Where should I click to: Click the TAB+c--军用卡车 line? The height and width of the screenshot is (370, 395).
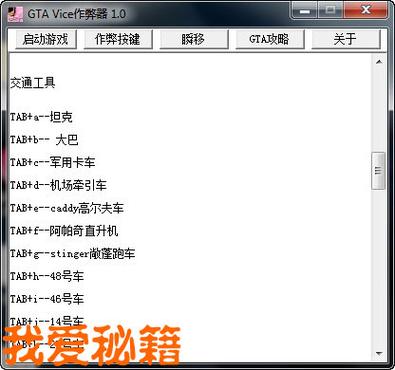52,162
